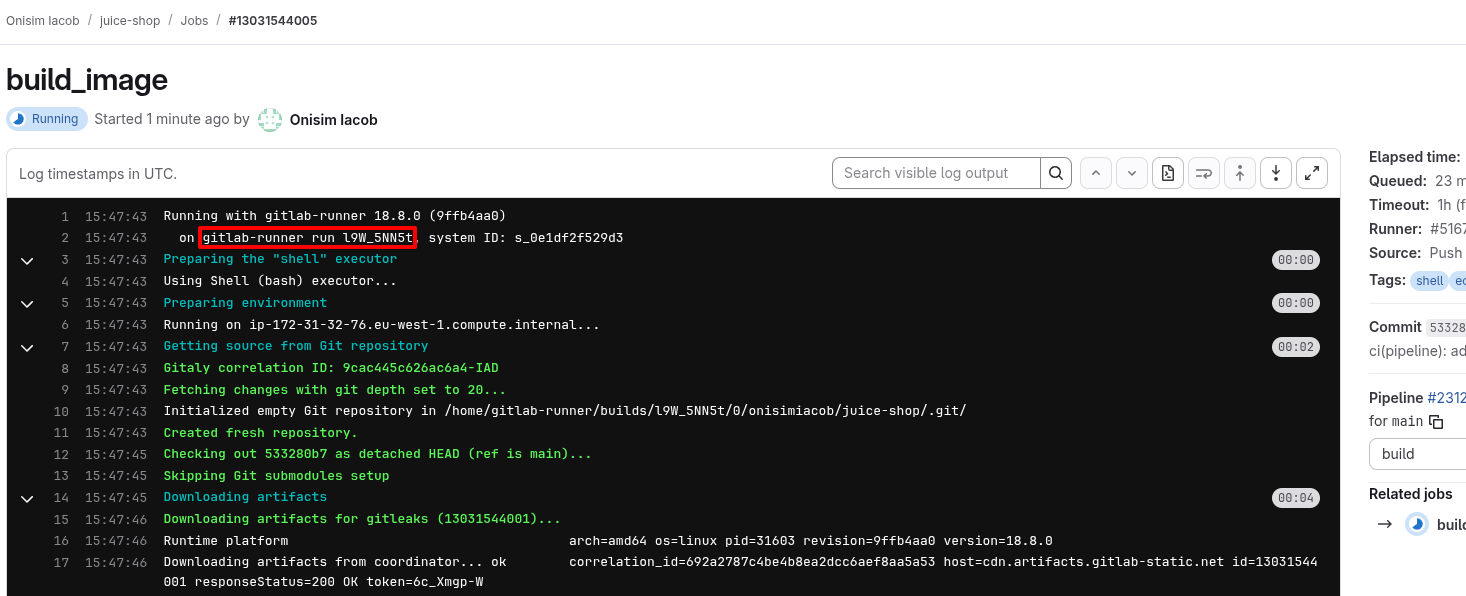Go to Jobs in breadcrumb

194,20
